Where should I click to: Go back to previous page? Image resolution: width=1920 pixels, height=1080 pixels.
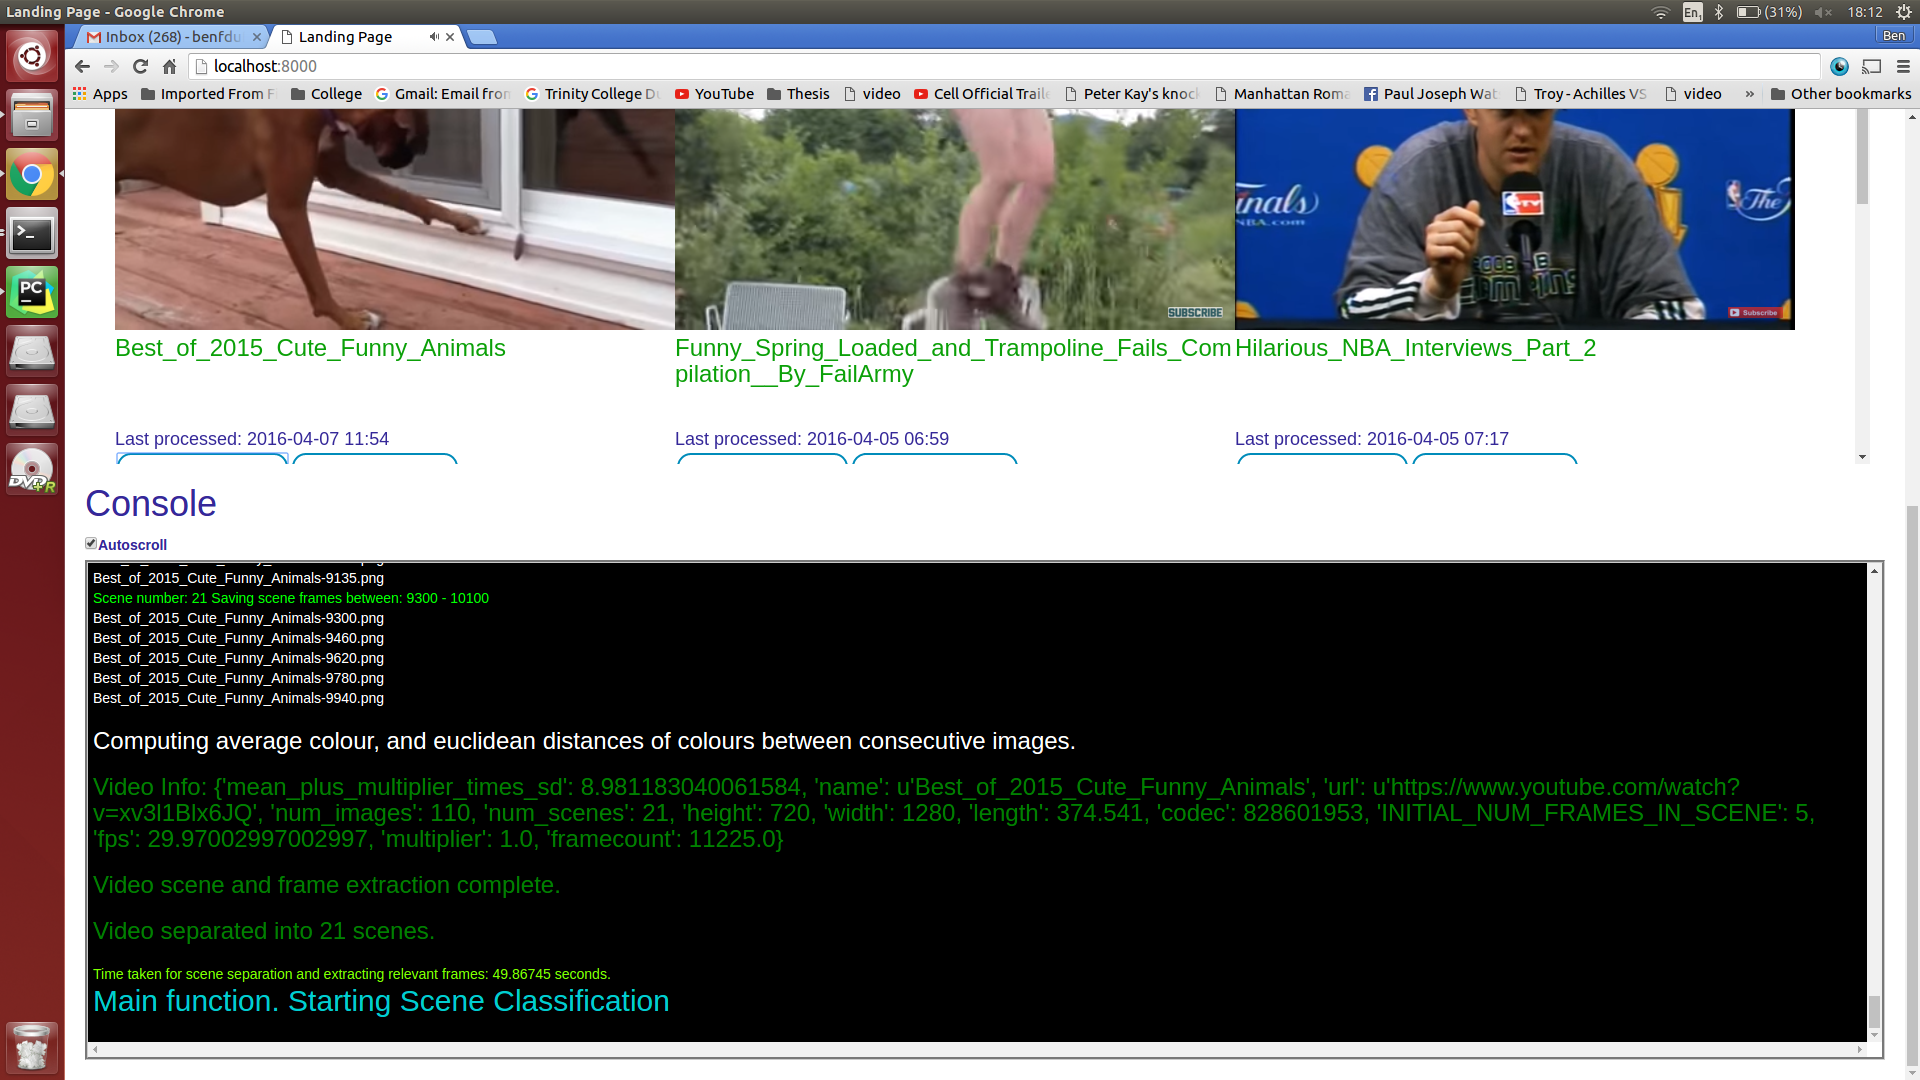(x=82, y=66)
